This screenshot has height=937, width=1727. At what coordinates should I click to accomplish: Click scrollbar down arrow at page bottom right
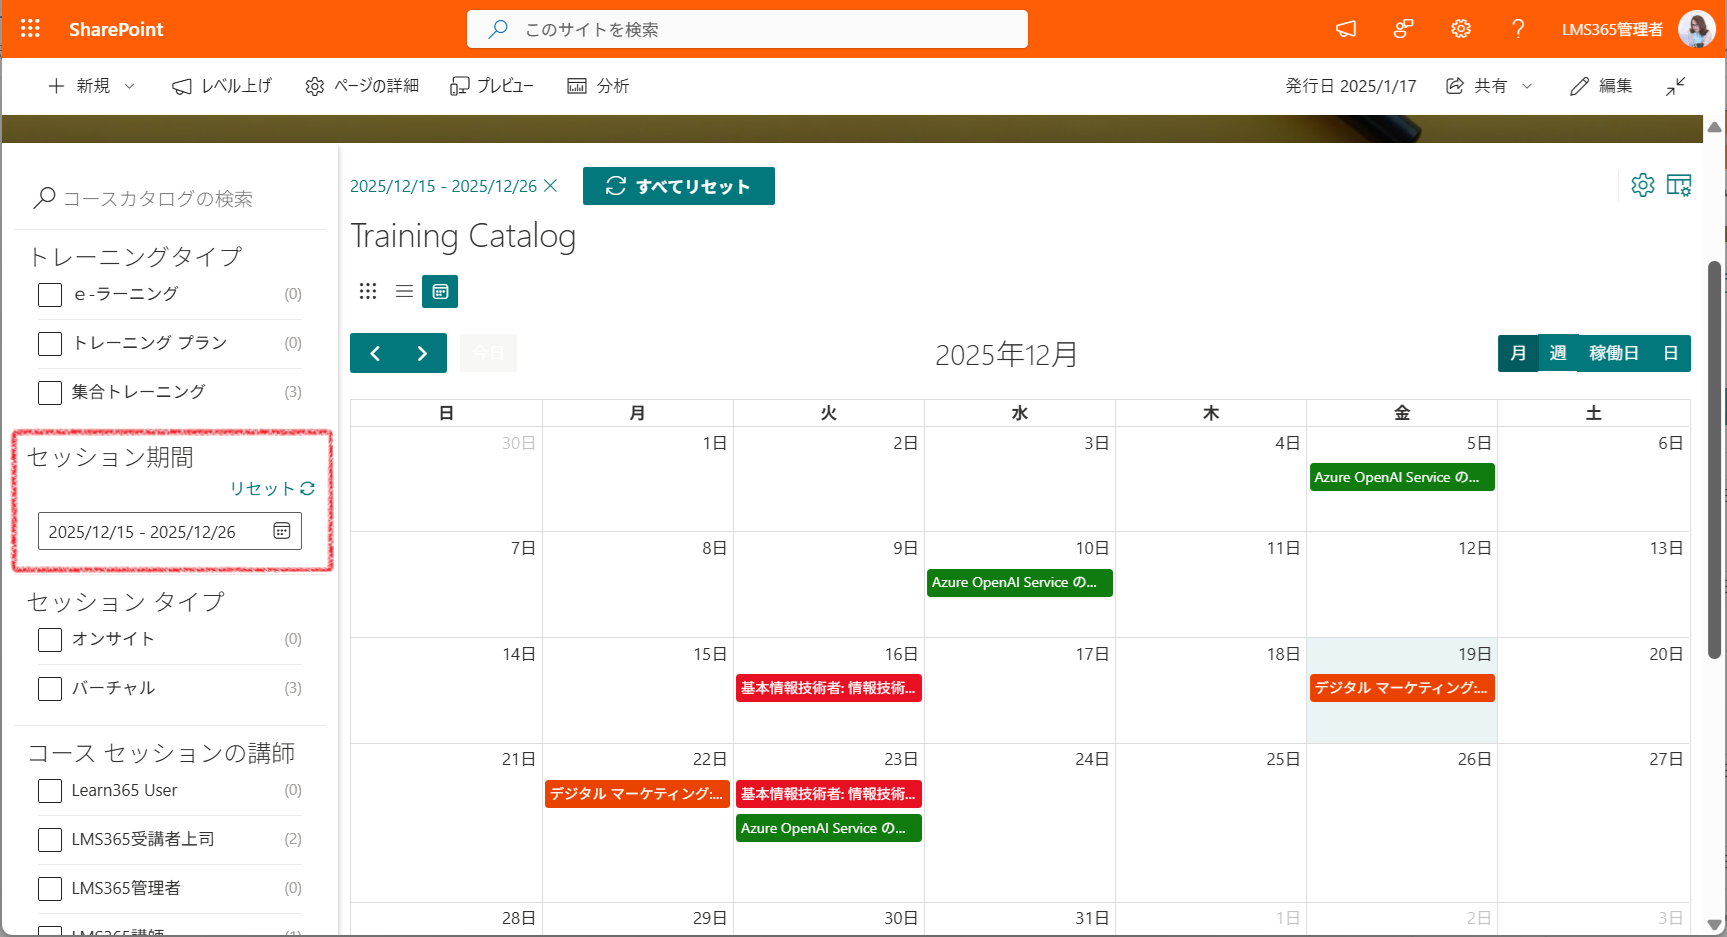pyautogui.click(x=1714, y=925)
